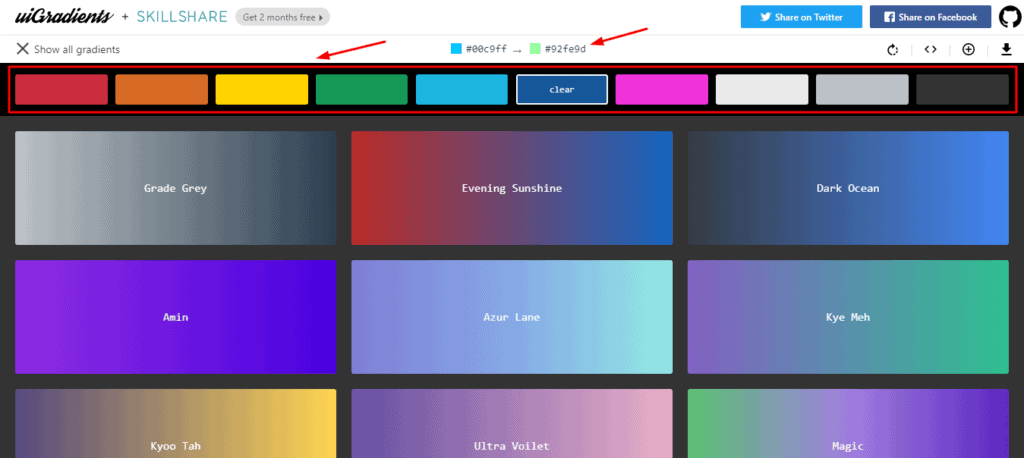Clear the selected blue filter swatch

[x=562, y=90]
